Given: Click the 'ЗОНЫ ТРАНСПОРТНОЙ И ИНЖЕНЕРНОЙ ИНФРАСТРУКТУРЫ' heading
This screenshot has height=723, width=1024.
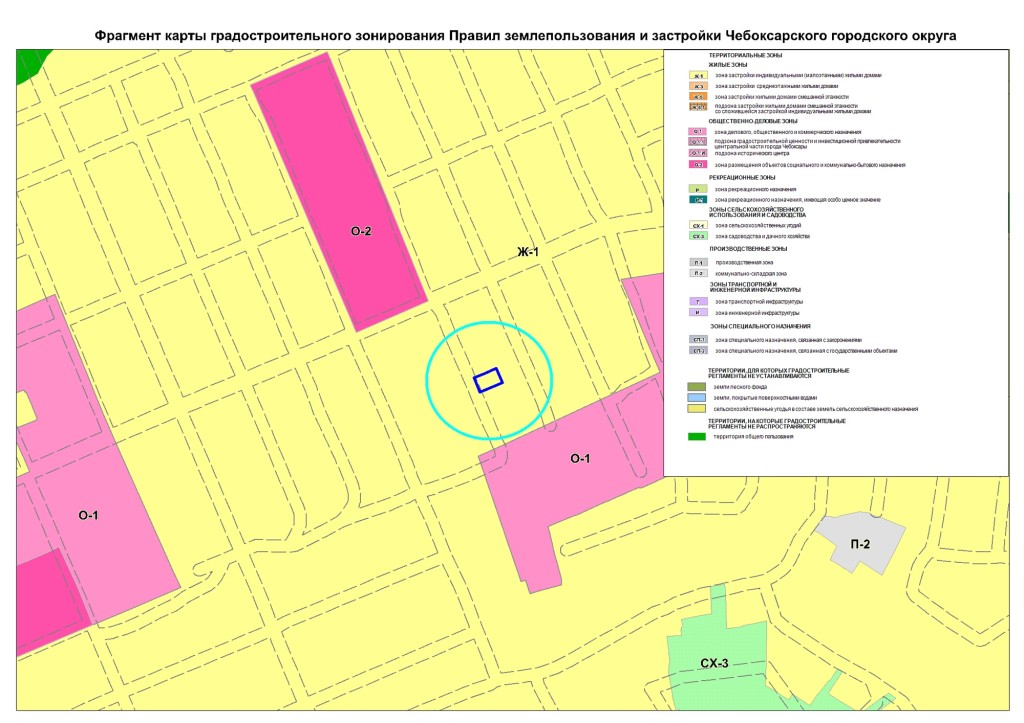Looking at the screenshot, I should pos(755,287).
